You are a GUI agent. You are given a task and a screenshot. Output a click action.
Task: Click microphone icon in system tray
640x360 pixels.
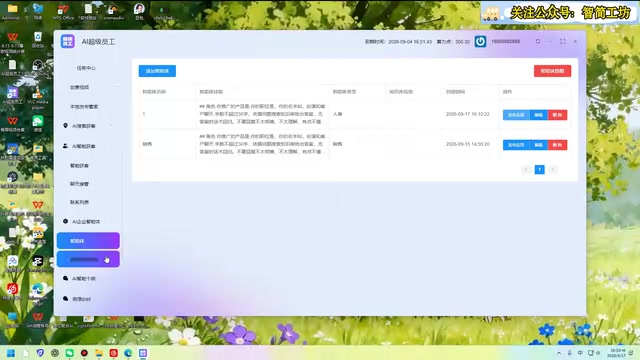coord(570,353)
